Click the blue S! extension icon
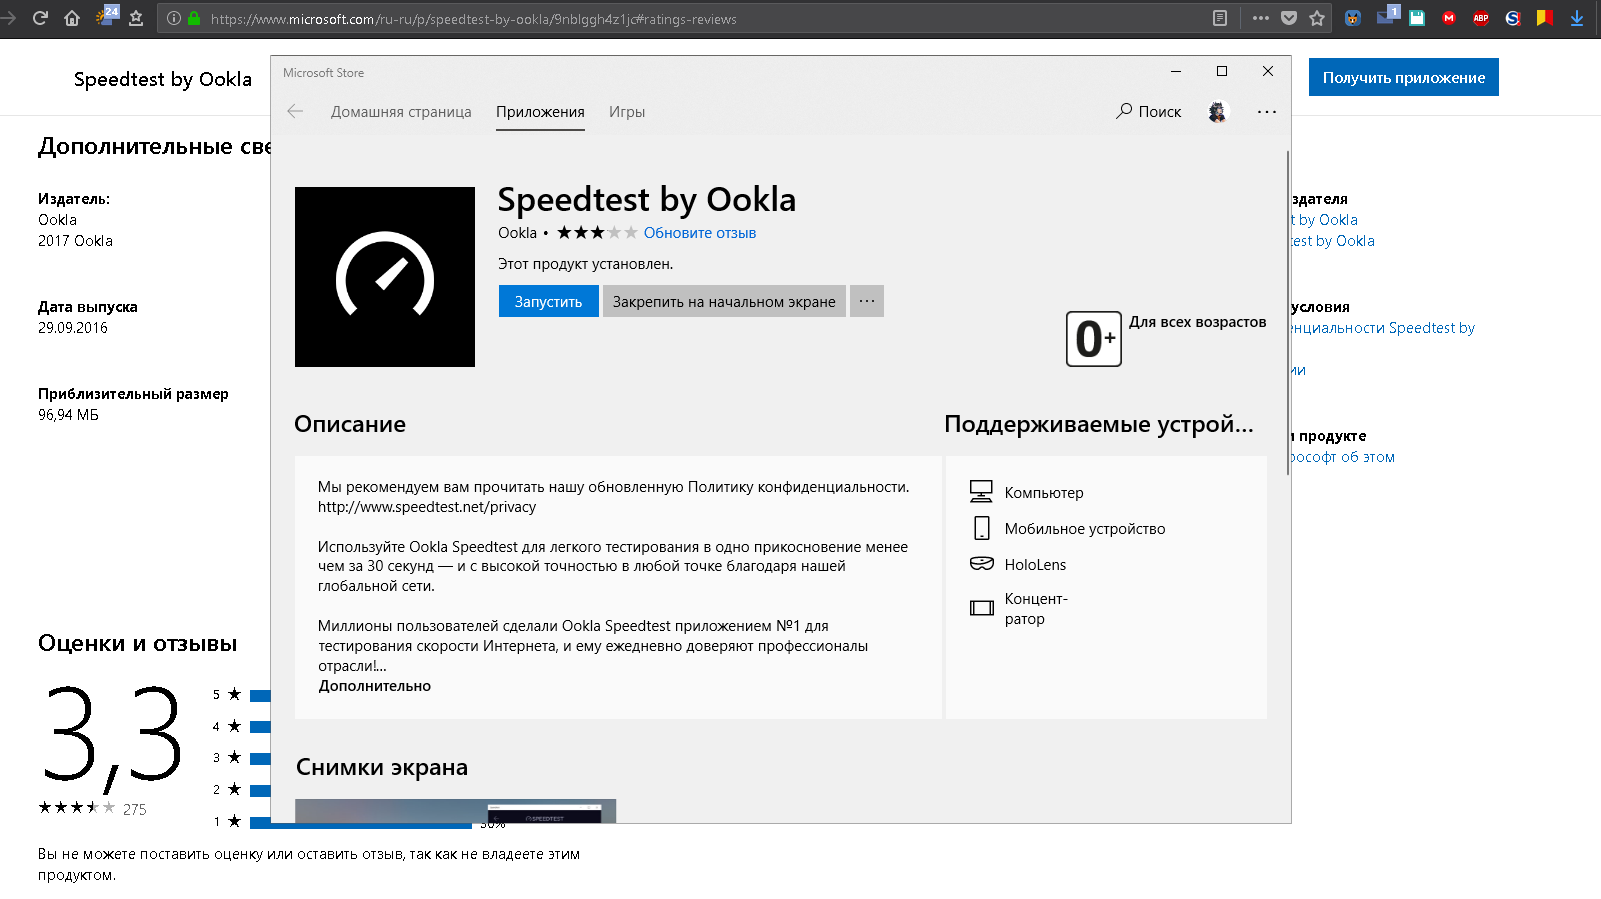The image size is (1601, 899). [x=1513, y=18]
